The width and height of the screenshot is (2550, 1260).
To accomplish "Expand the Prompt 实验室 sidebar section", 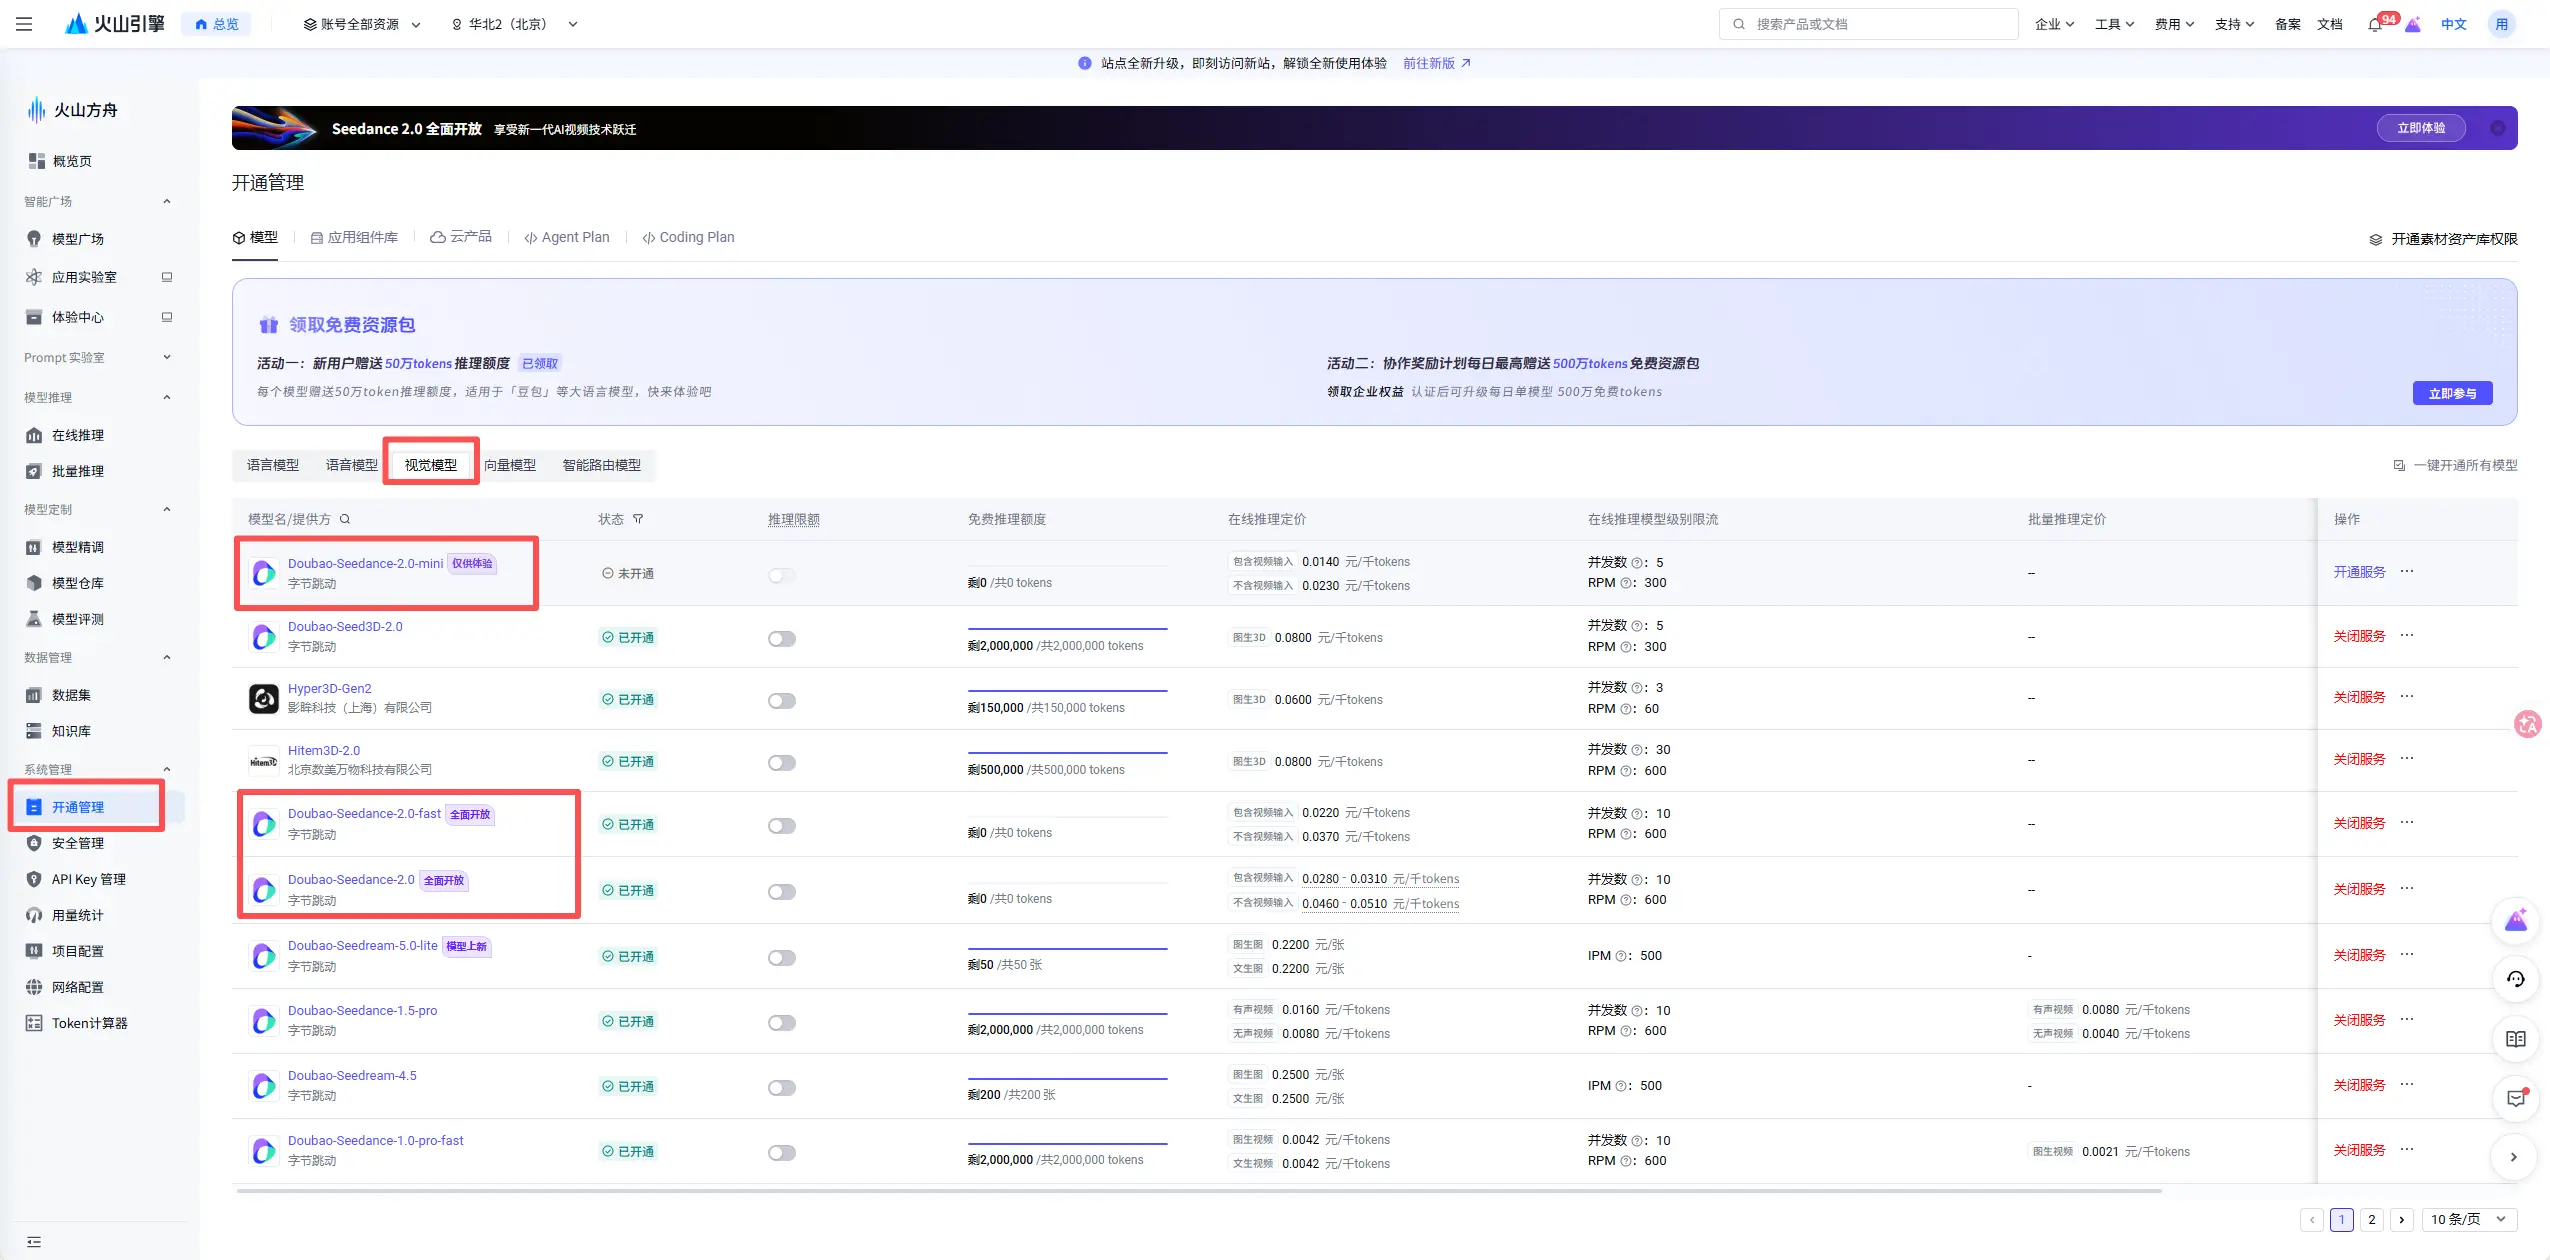I will (x=167, y=357).
